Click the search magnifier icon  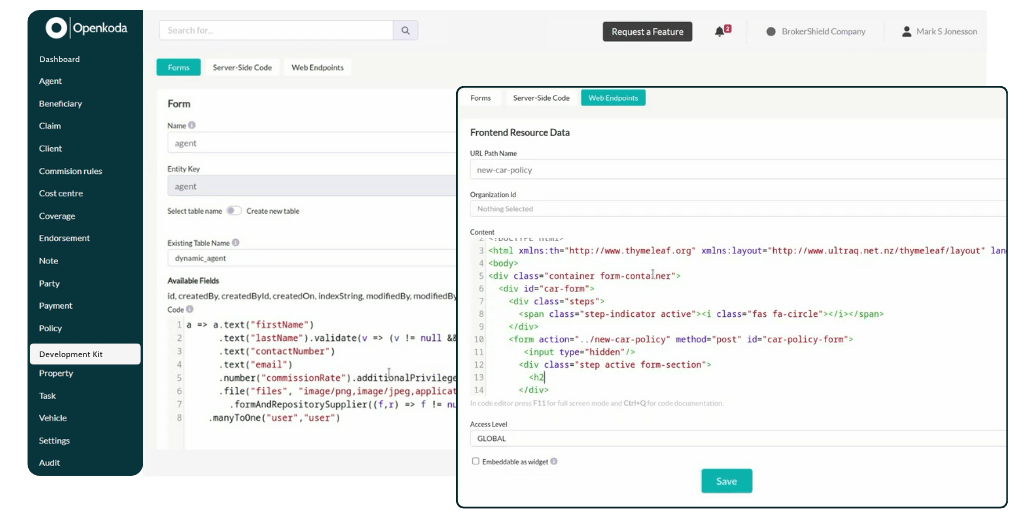click(405, 31)
